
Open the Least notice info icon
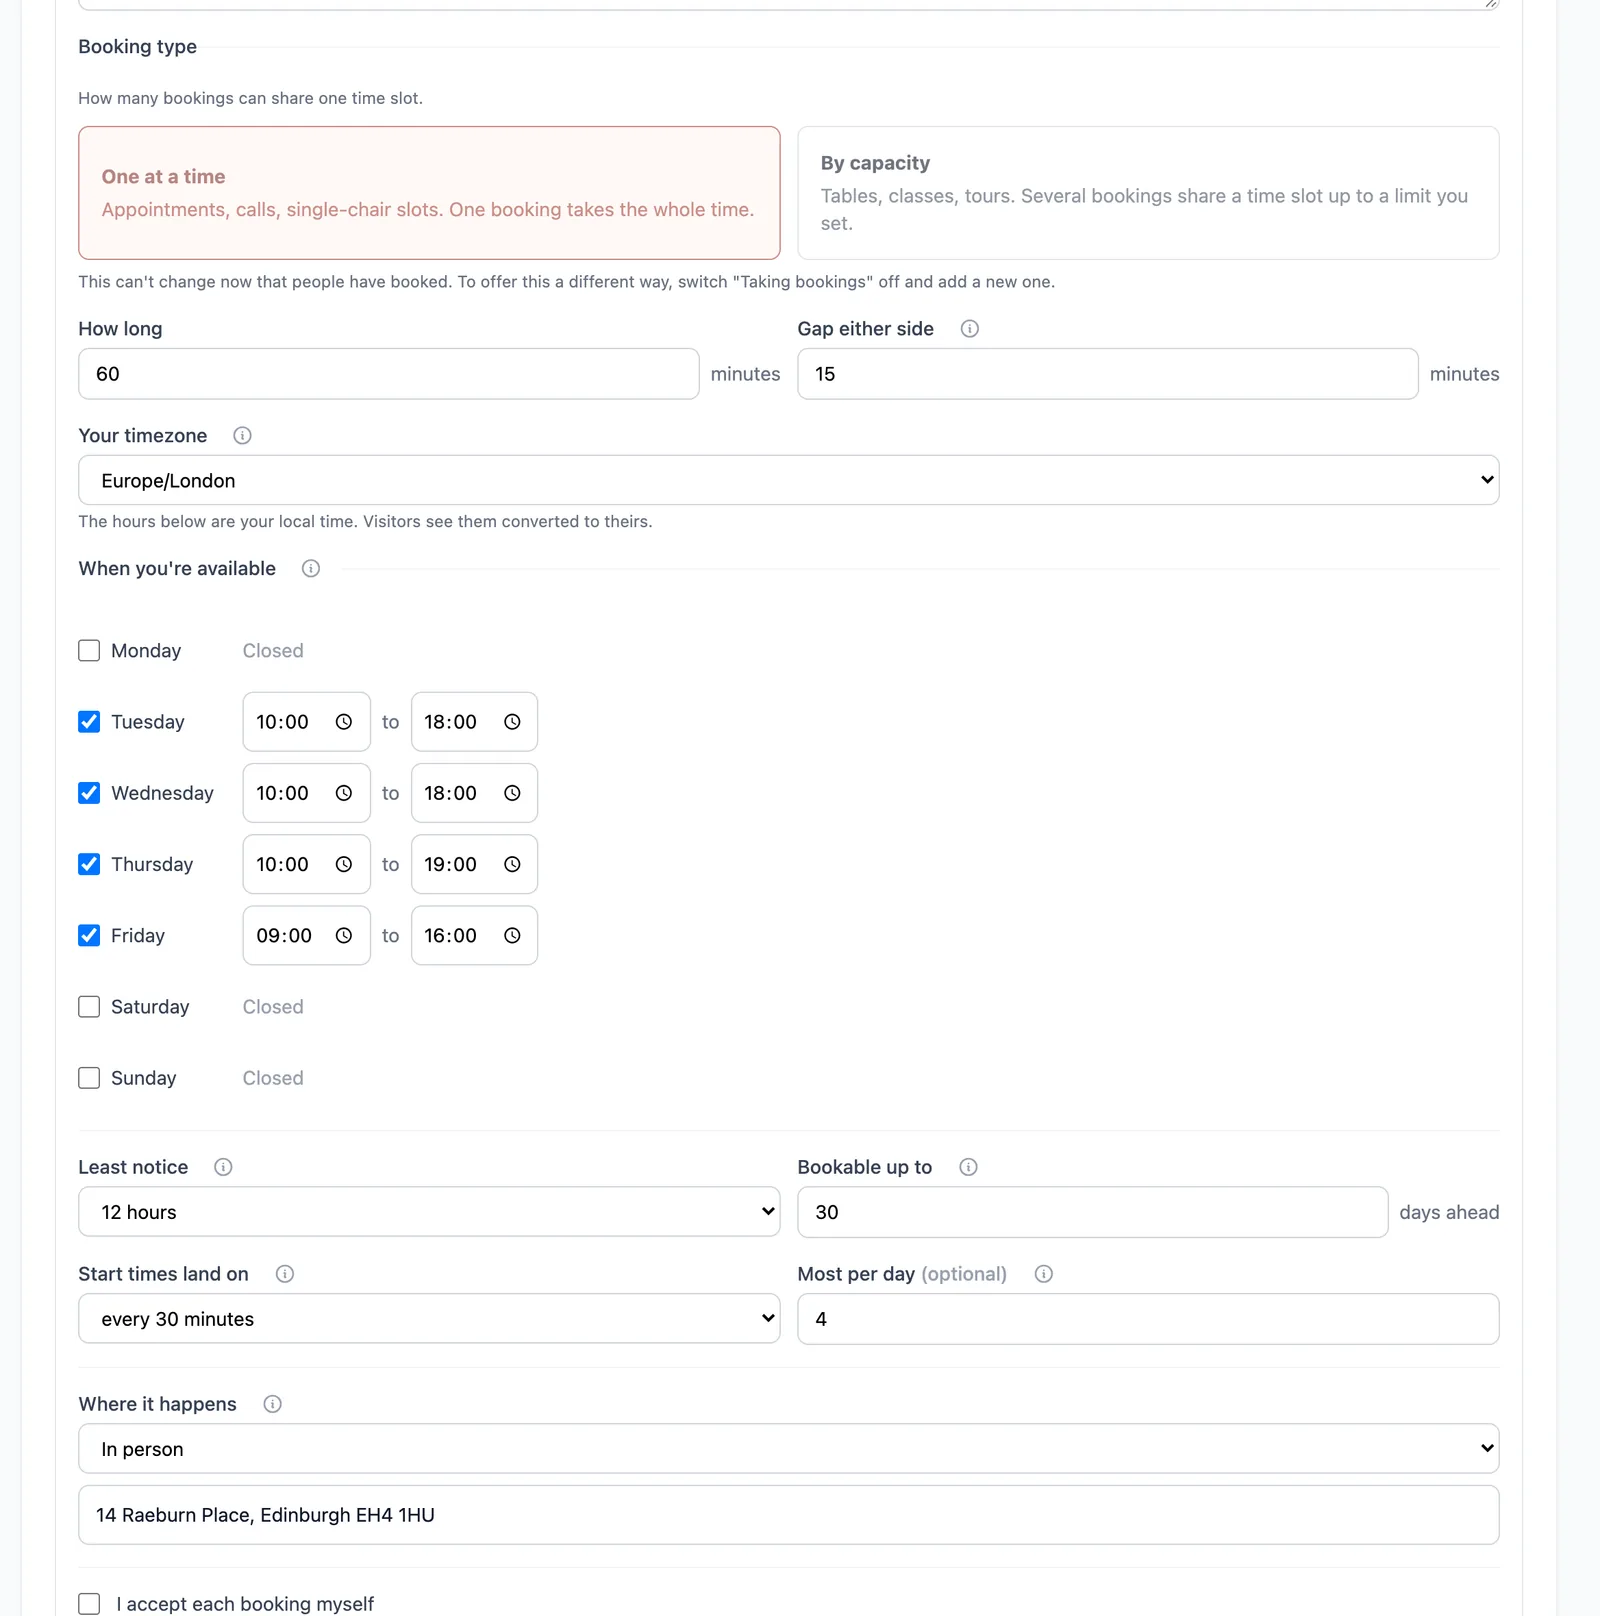point(223,1167)
